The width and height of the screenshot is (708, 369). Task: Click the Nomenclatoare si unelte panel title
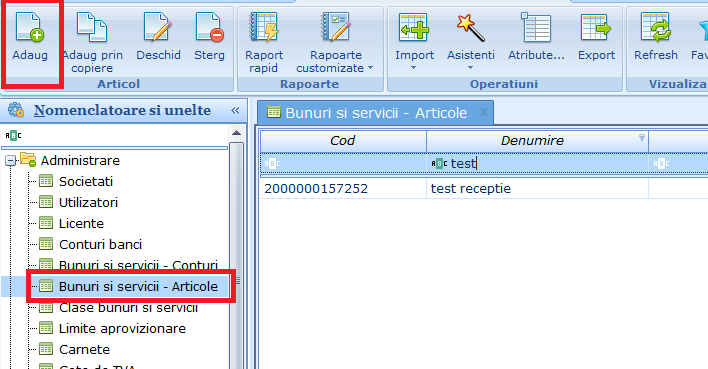[x=122, y=110]
